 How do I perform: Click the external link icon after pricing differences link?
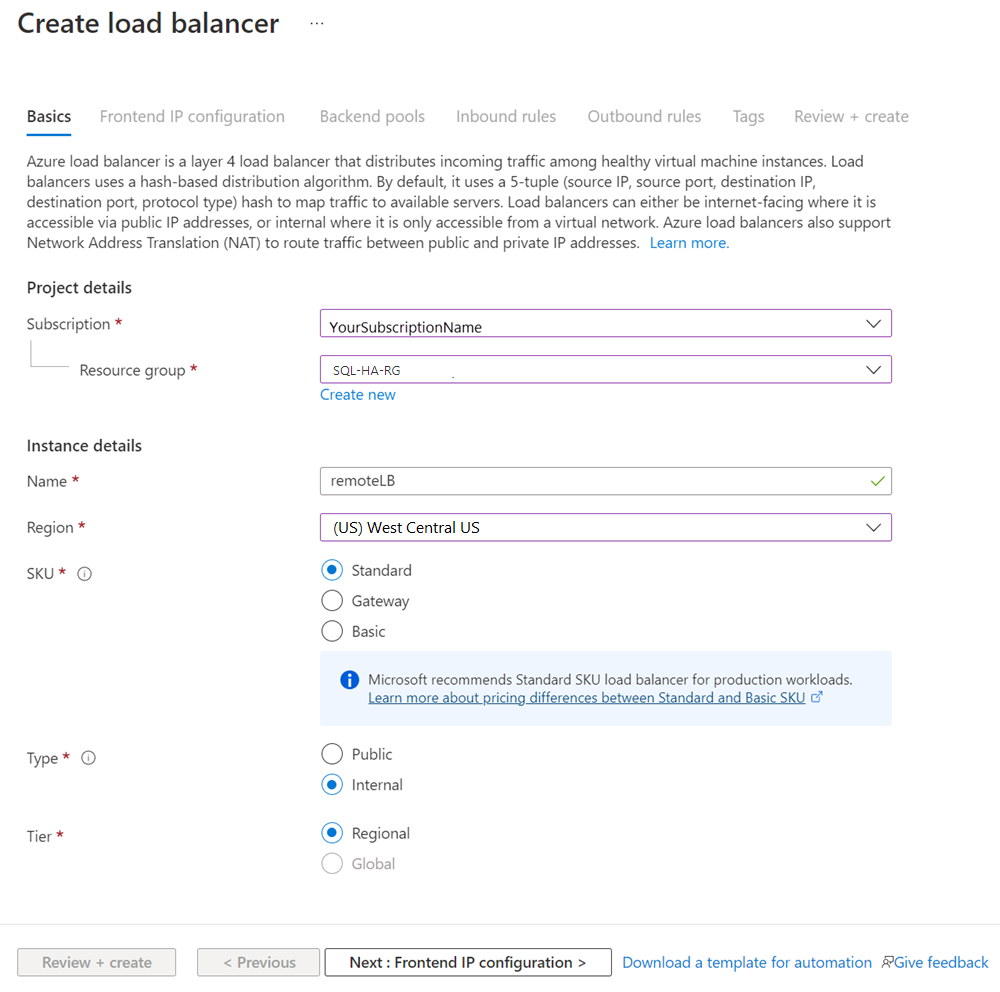click(817, 697)
